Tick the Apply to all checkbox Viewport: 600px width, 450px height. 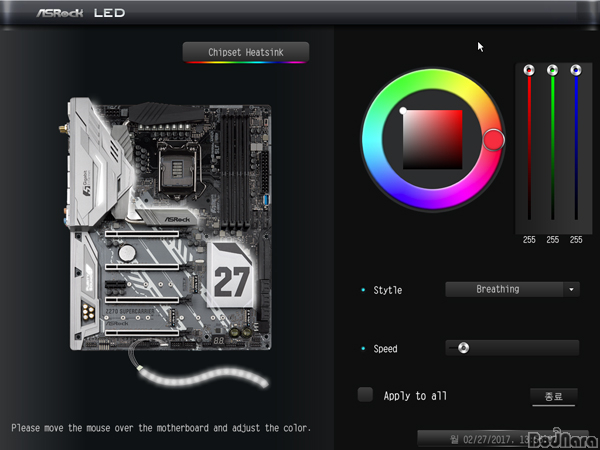coord(365,395)
